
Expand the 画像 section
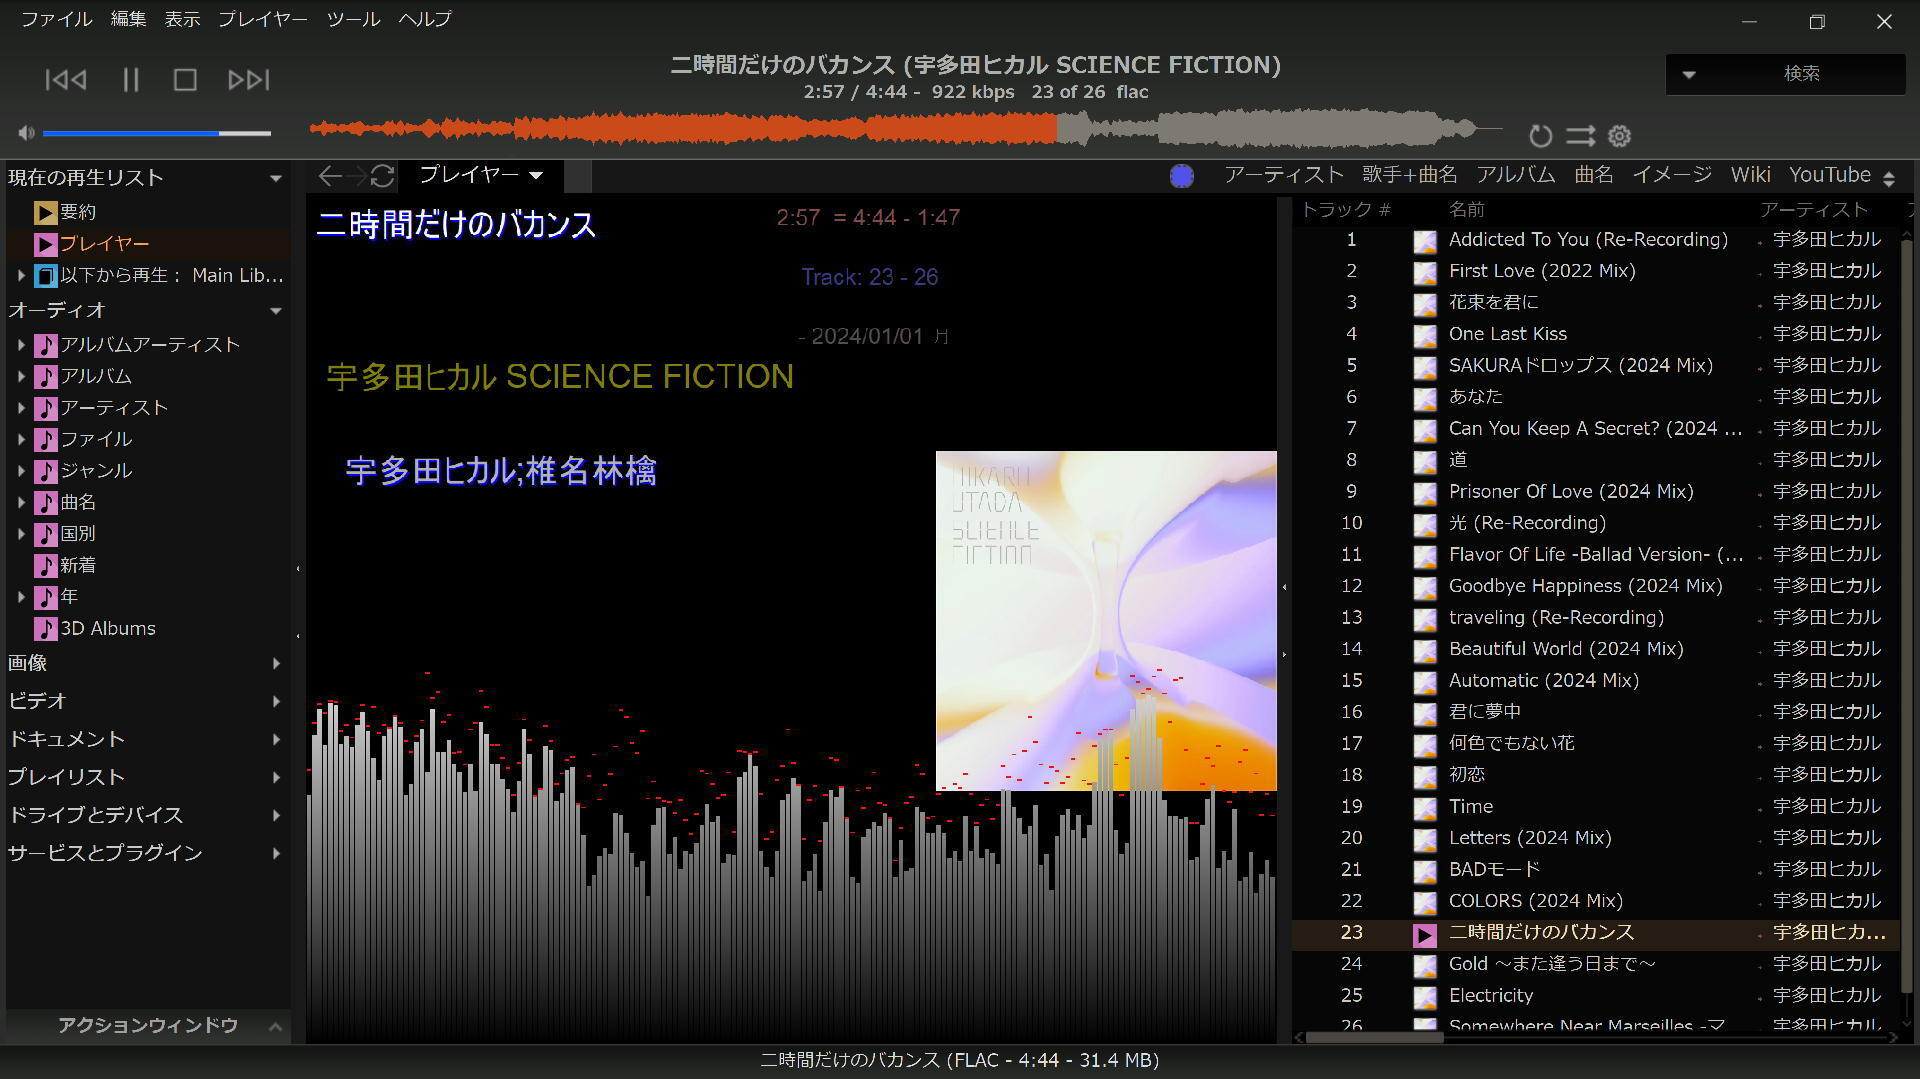coord(276,663)
